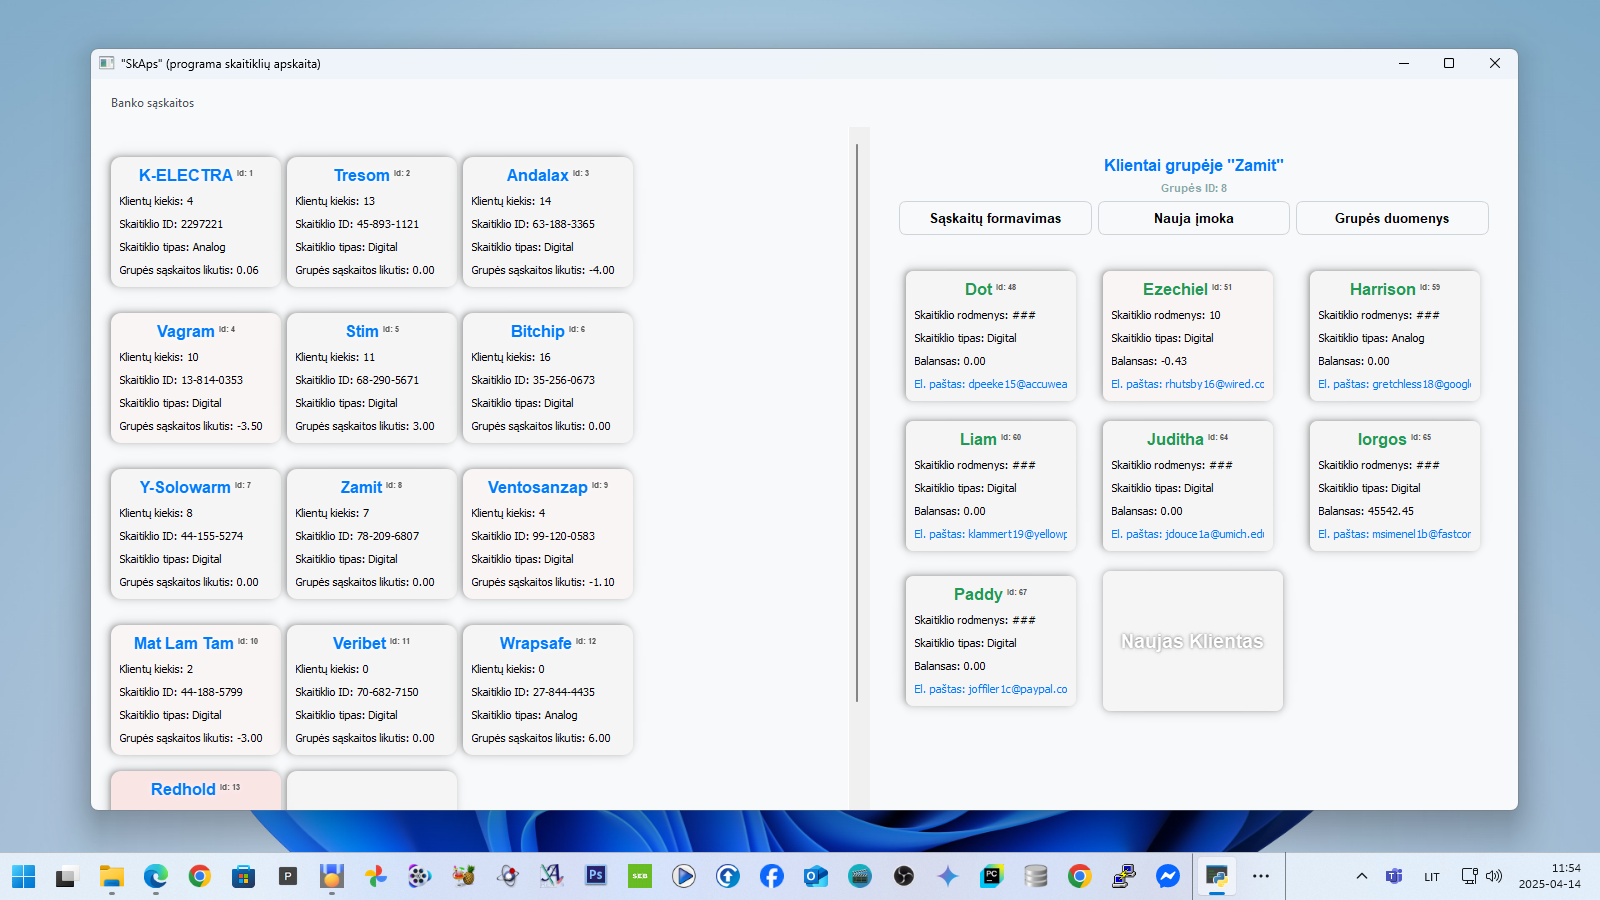Click the Naujas Klientas placeholder card
This screenshot has height=900, width=1600.
click(x=1192, y=641)
